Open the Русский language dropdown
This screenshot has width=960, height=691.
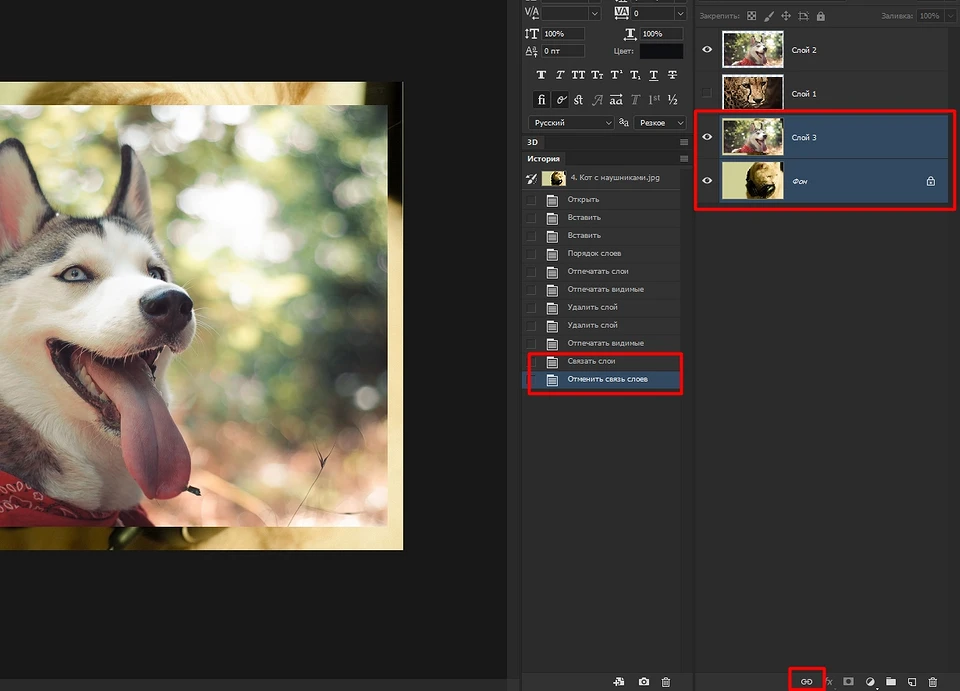(570, 122)
